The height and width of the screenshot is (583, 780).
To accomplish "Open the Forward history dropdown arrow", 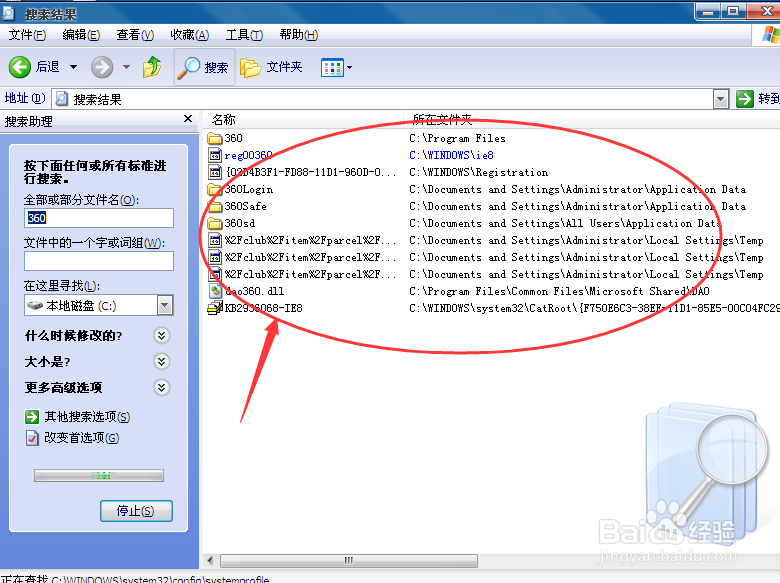I will (x=126, y=67).
